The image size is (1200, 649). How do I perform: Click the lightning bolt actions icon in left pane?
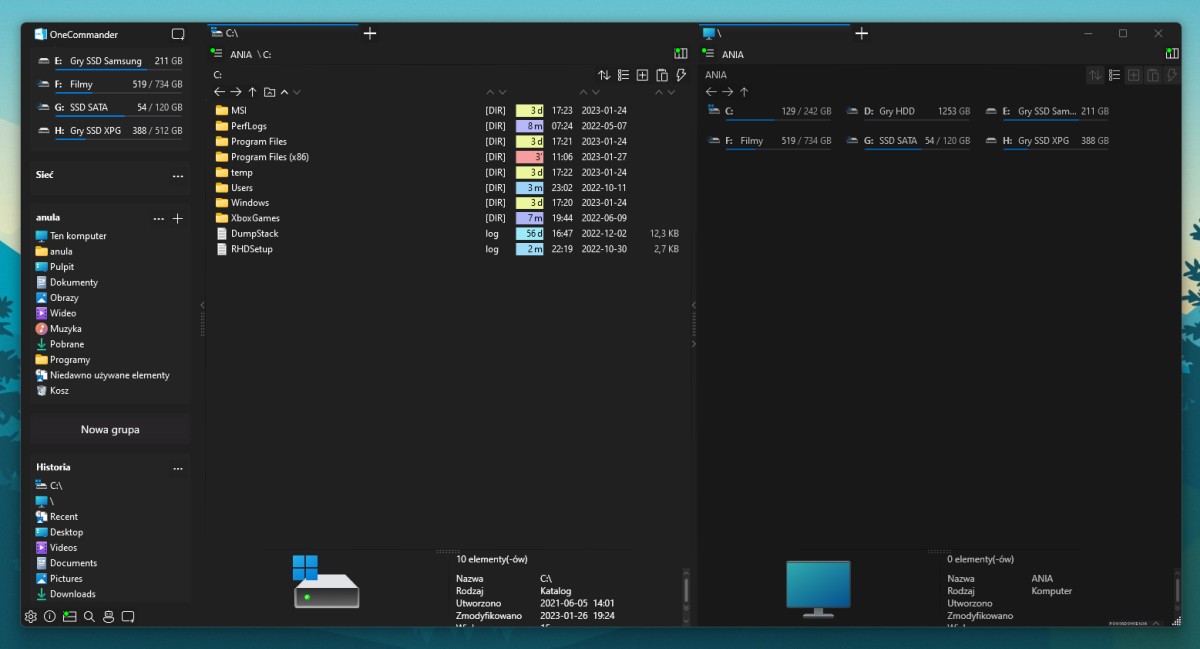(x=681, y=75)
